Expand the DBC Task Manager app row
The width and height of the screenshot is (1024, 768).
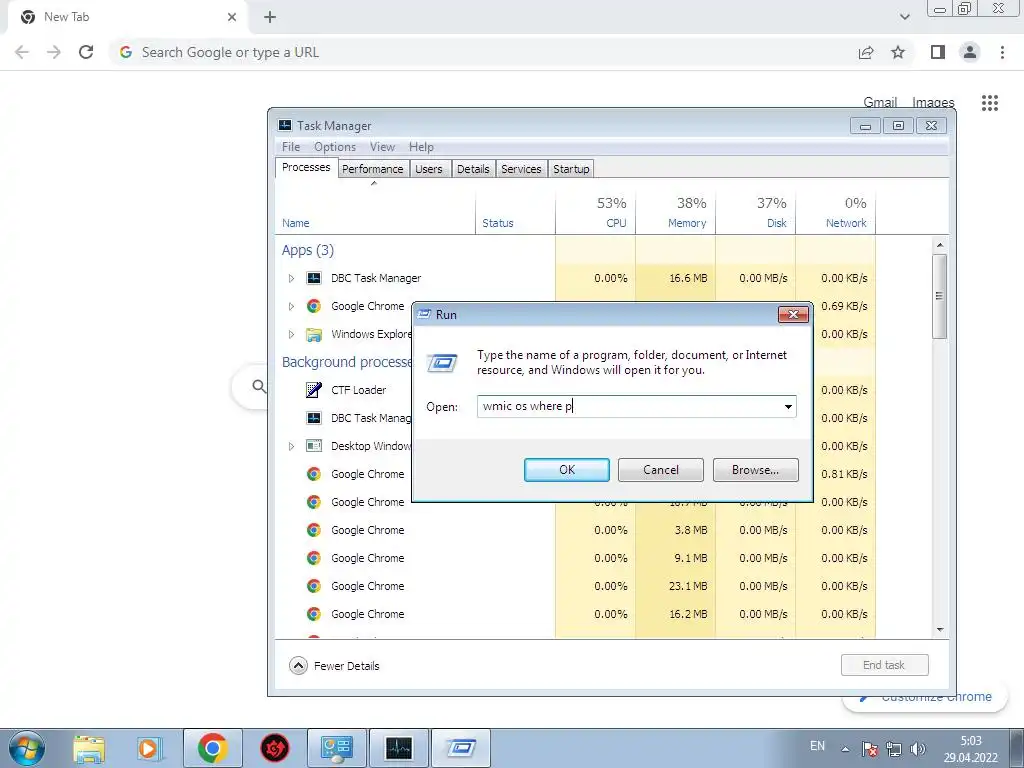291,278
